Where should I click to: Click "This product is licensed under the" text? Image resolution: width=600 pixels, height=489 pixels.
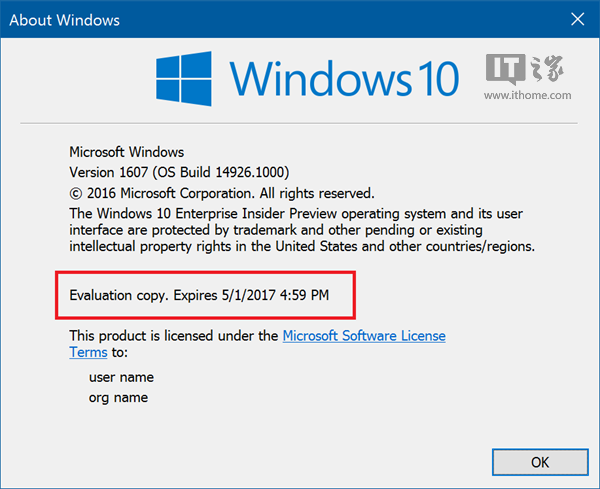tap(173, 336)
